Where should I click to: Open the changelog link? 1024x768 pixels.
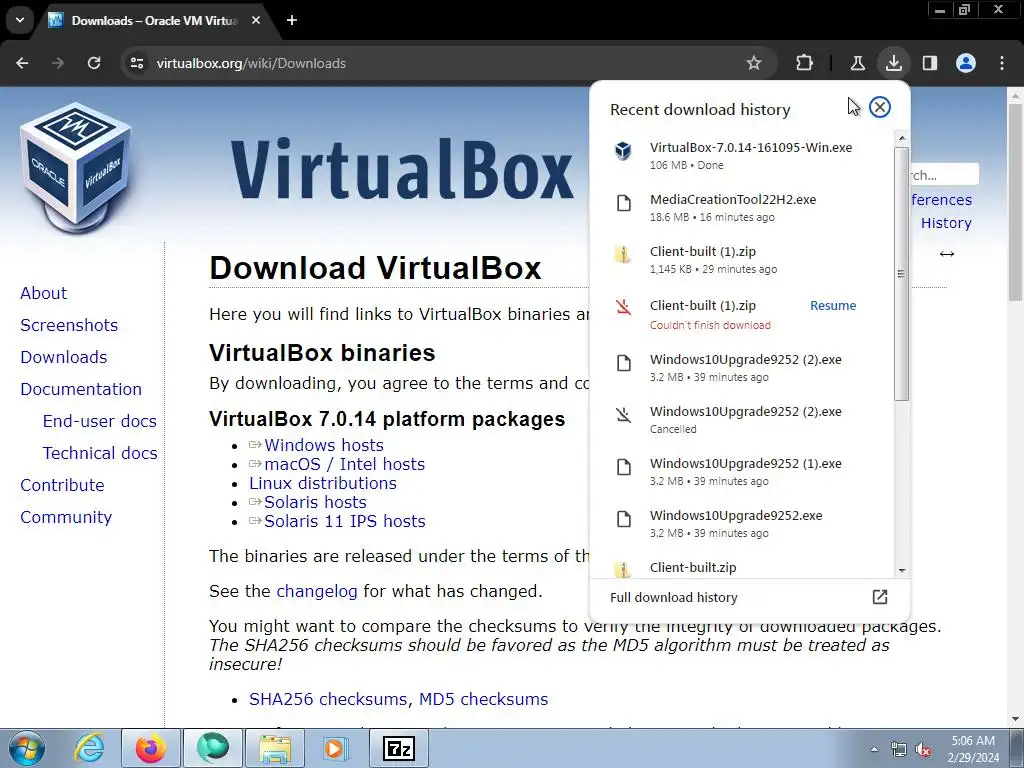[x=317, y=591]
